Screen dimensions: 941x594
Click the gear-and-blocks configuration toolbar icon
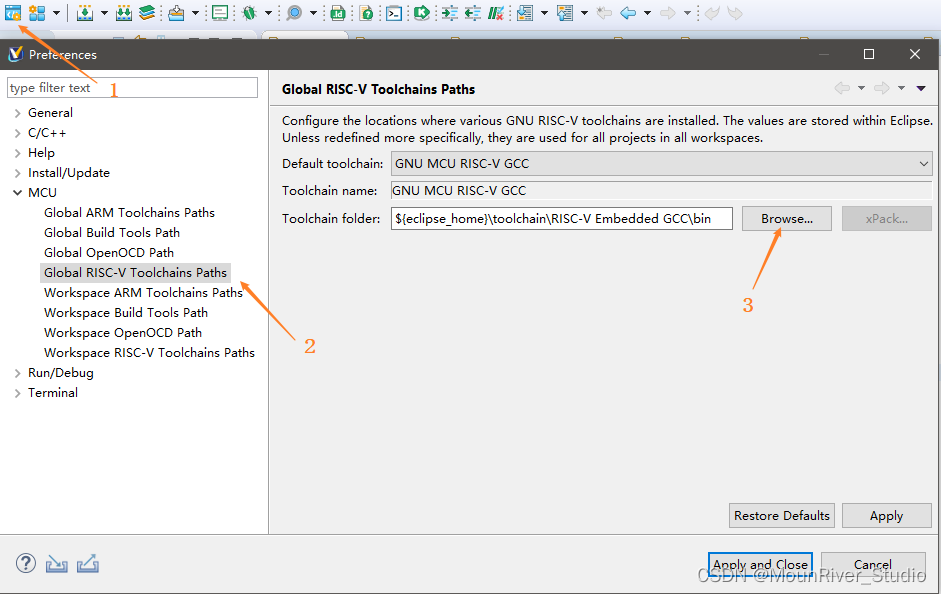tap(37, 13)
